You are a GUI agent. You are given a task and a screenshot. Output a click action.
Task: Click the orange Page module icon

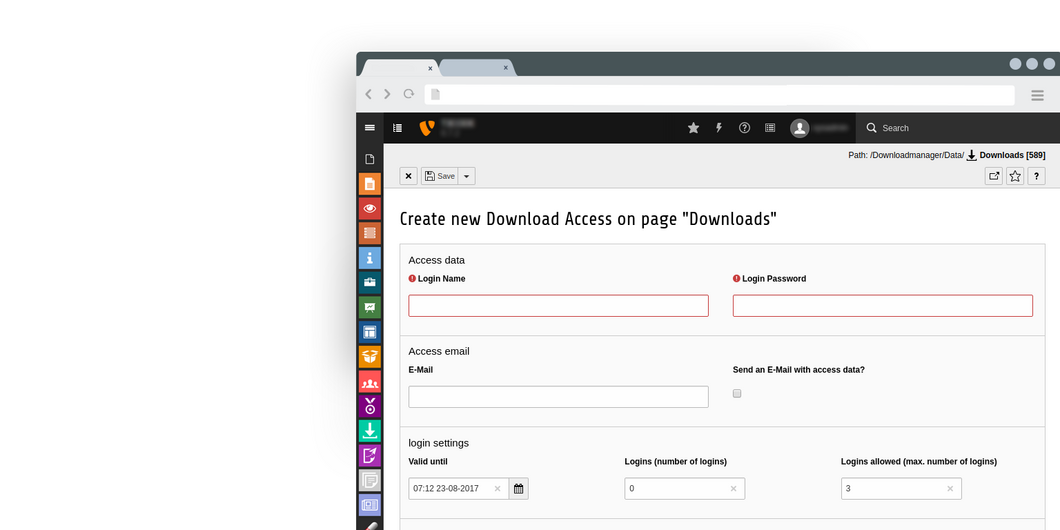pos(370,184)
